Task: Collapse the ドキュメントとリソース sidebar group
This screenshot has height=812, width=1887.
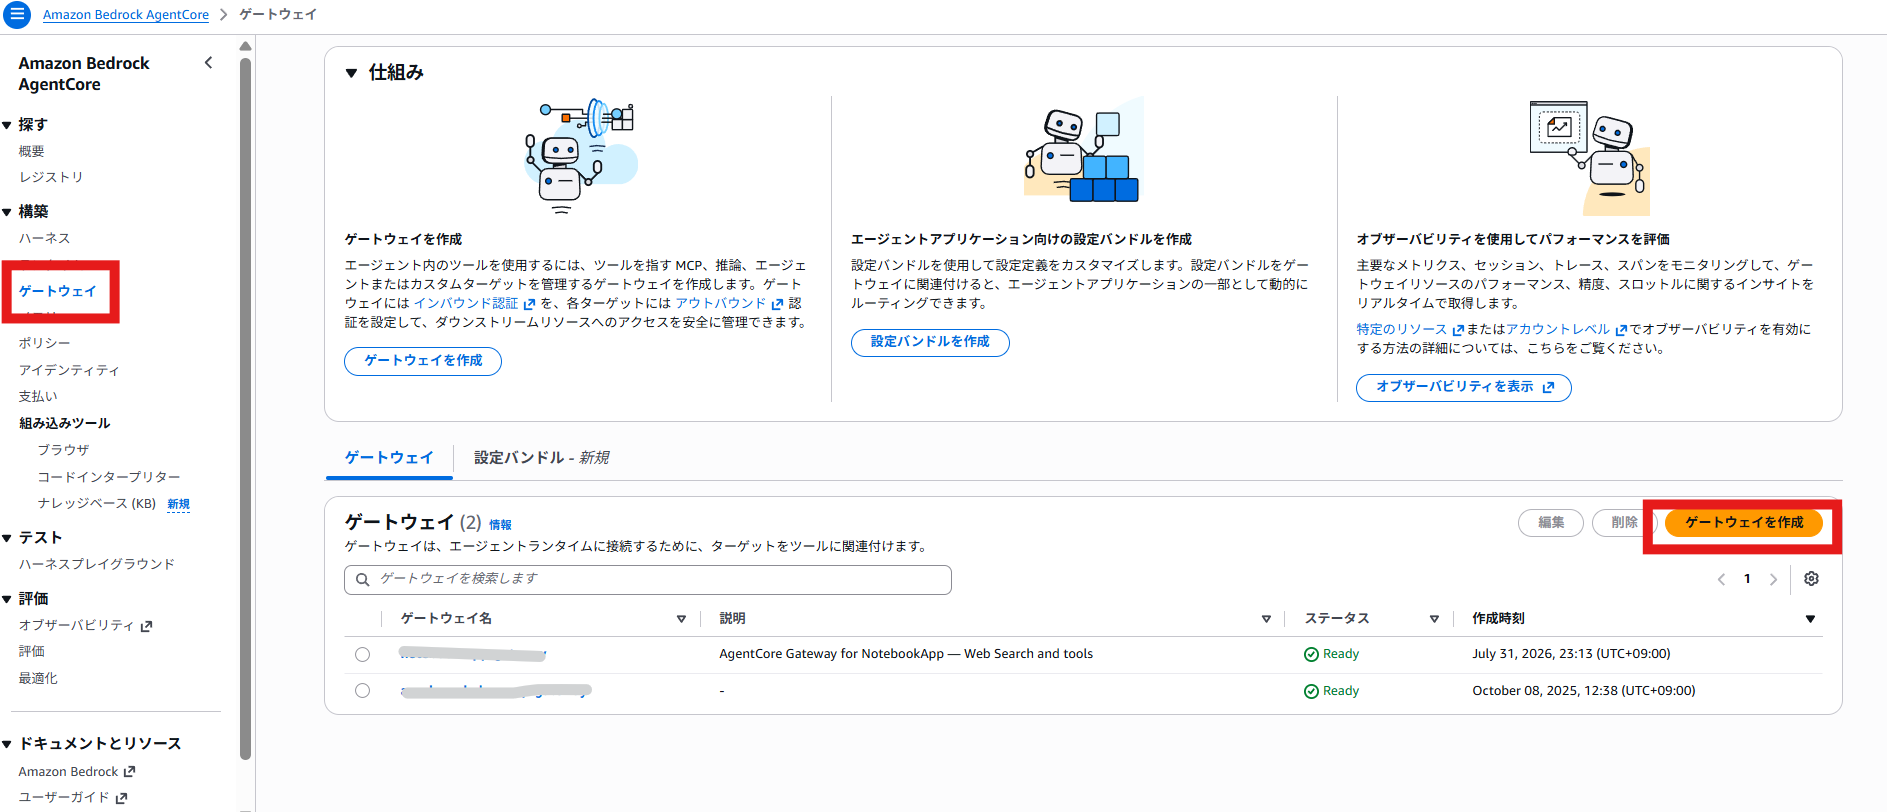Action: tap(7, 744)
